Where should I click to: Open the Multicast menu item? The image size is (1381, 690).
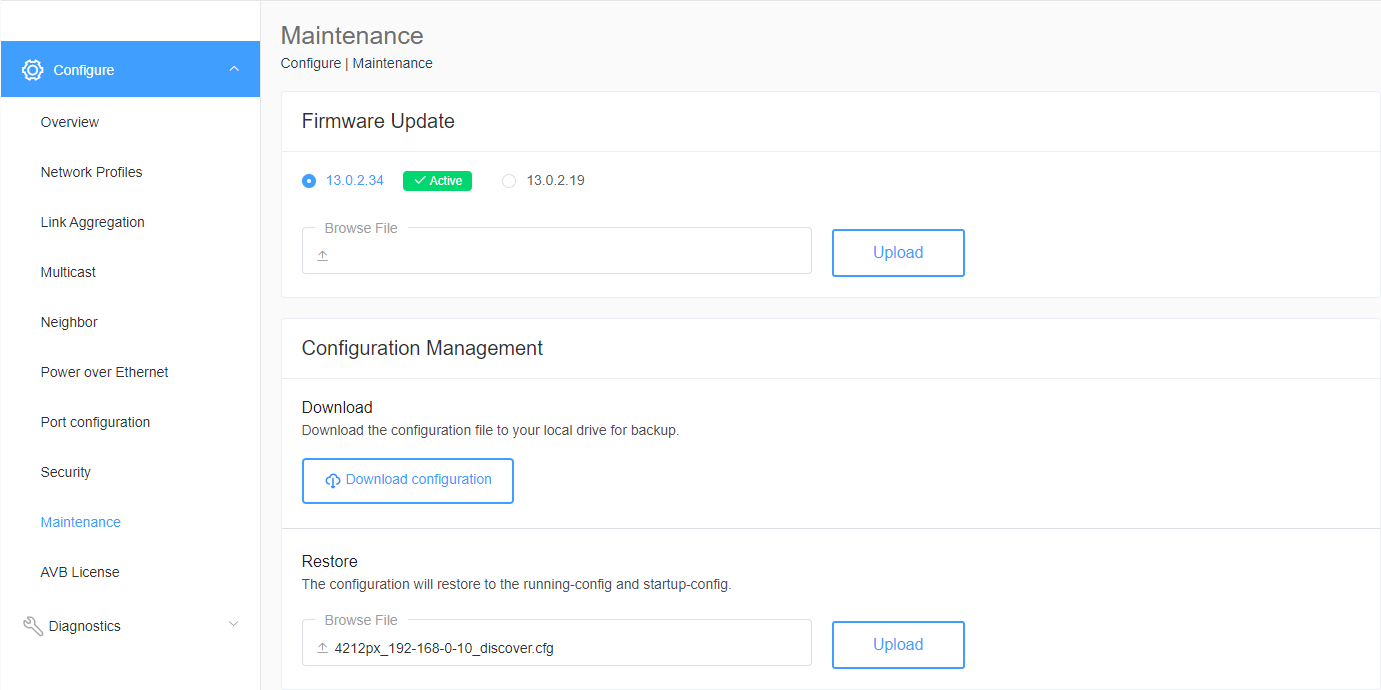click(68, 272)
